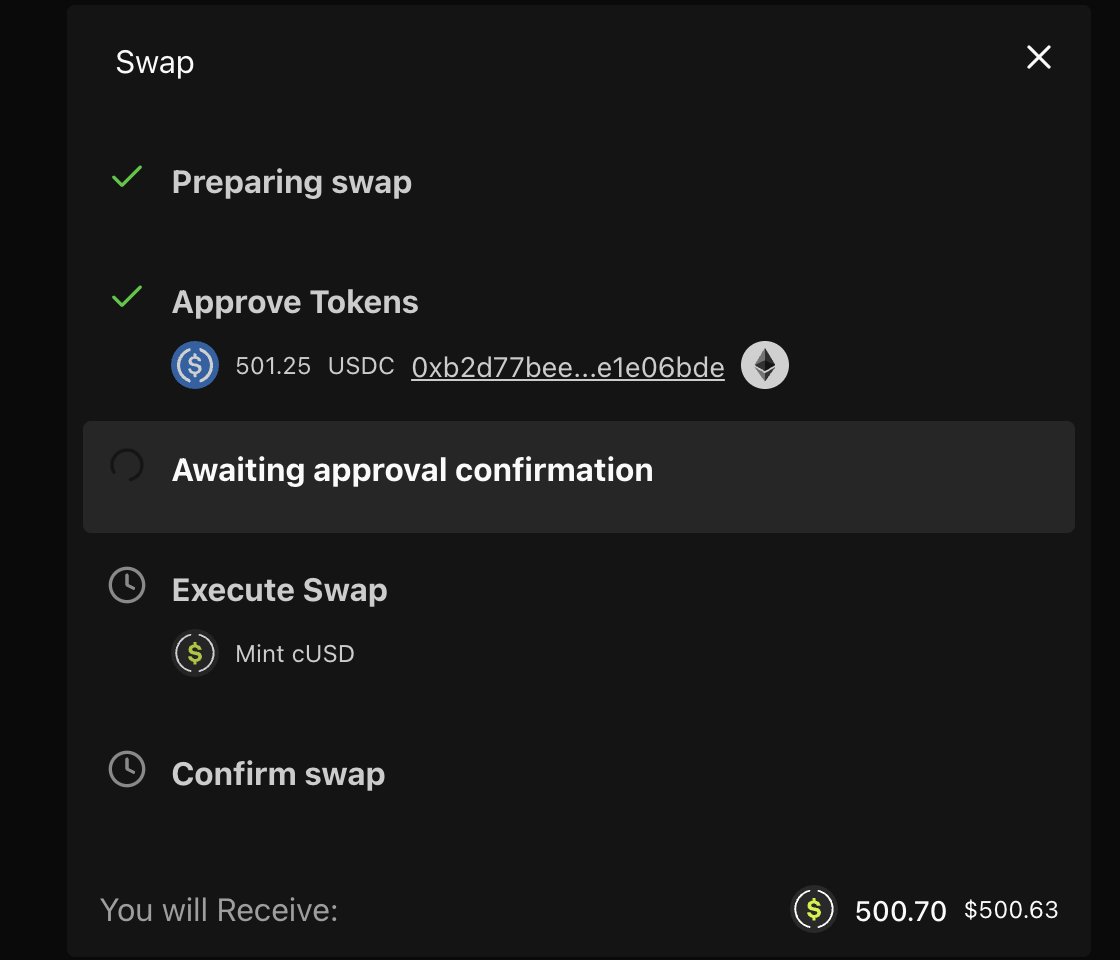Click the 500.70 receive amount
Screen dimensions: 1120x960
point(901,911)
